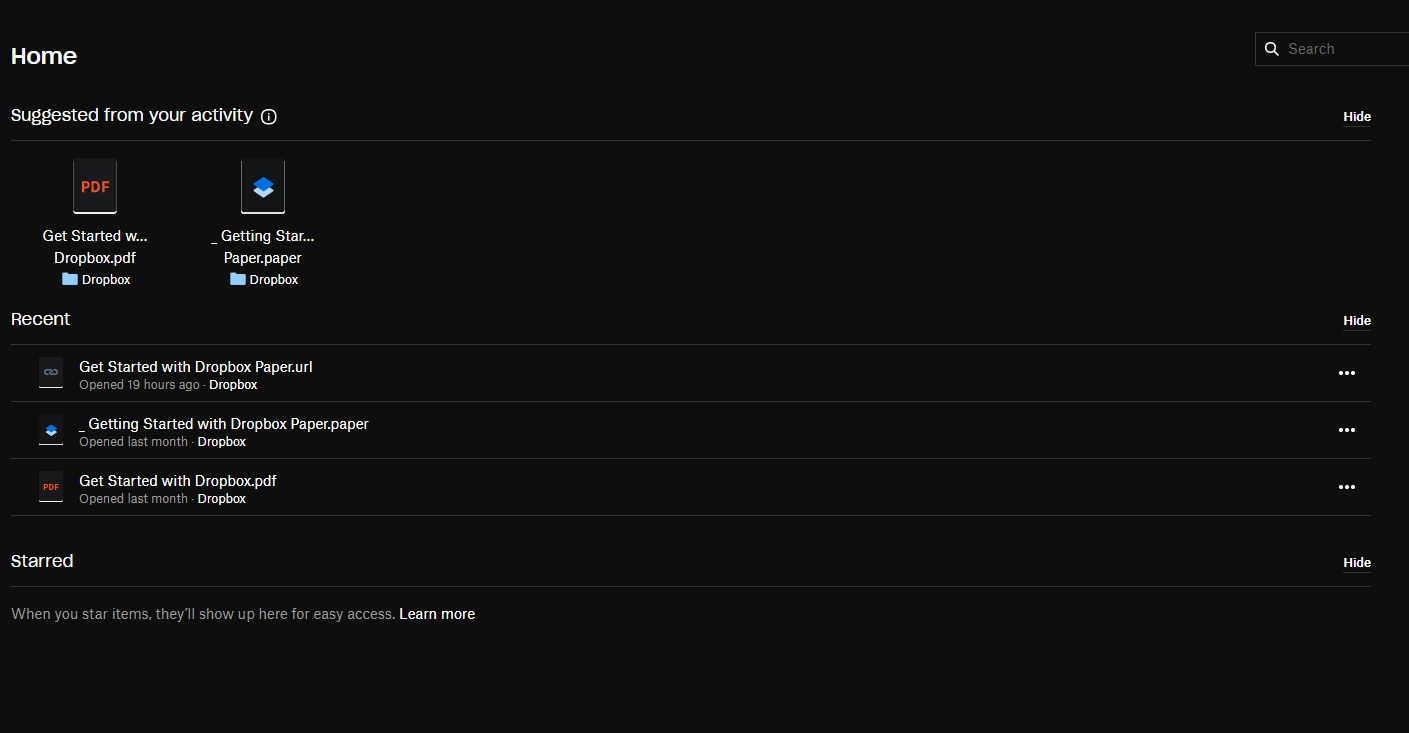Click inside the Search input field

(x=1340, y=48)
